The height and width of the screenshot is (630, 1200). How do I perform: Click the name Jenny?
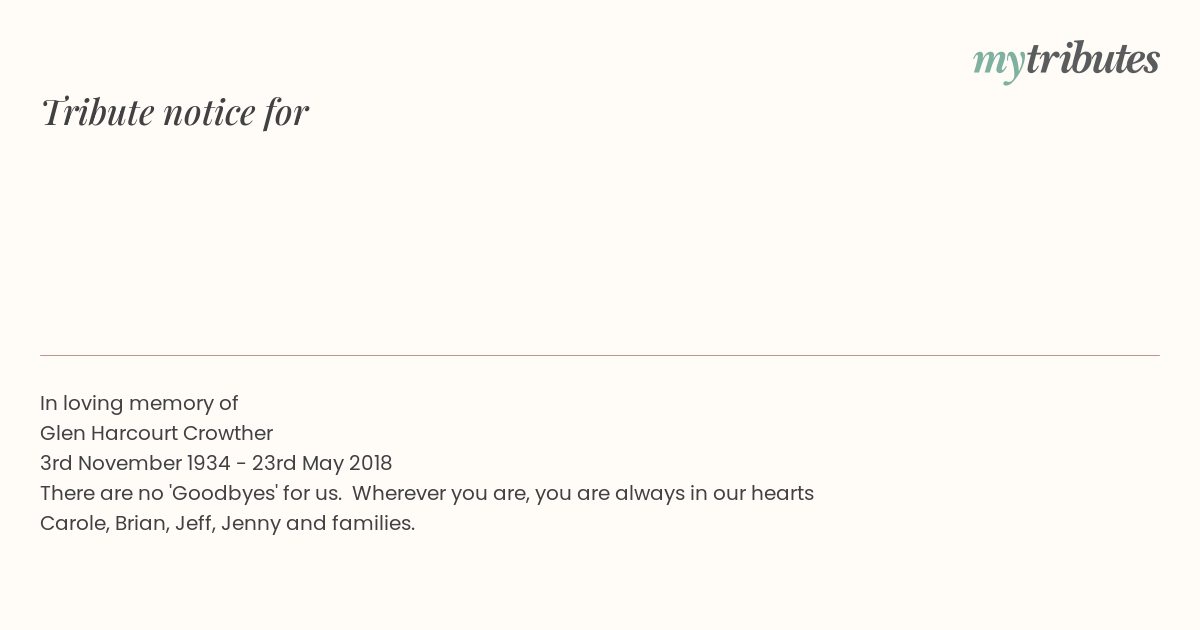pyautogui.click(x=250, y=523)
